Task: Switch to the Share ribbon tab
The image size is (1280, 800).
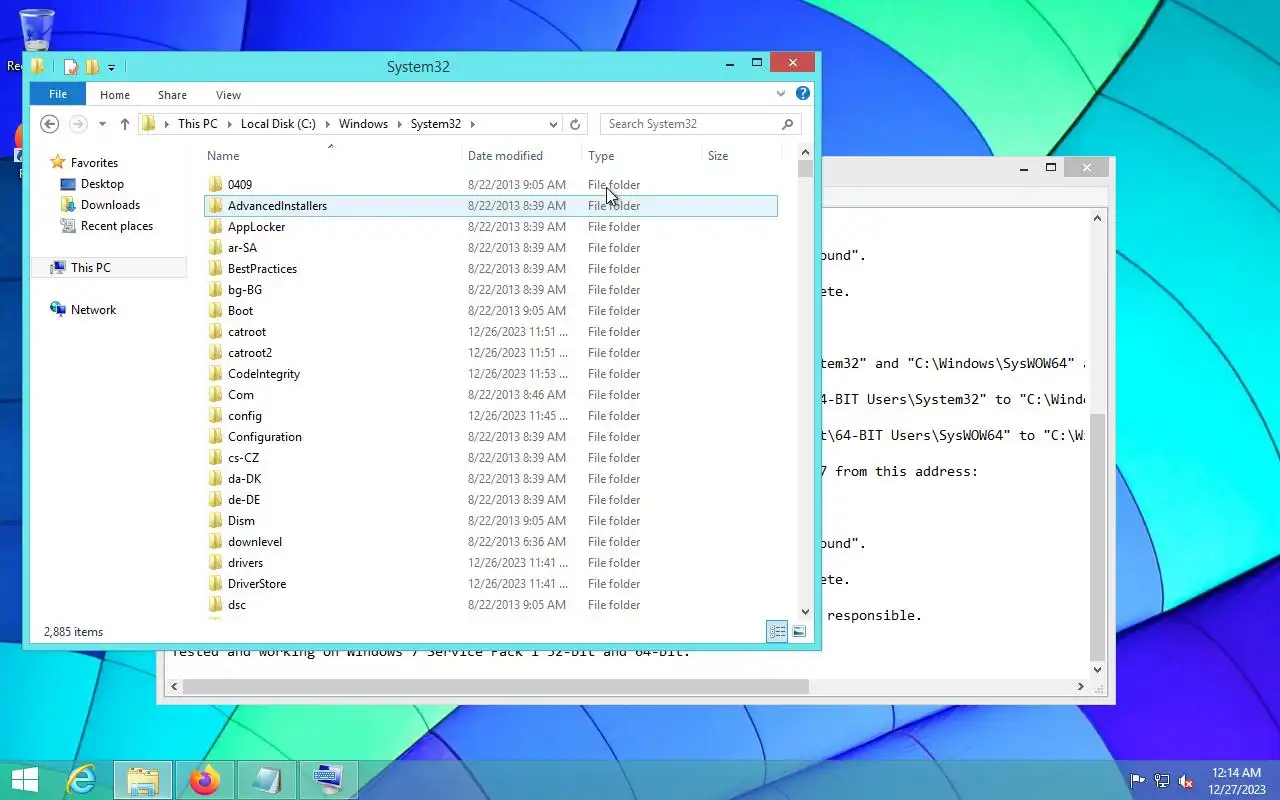Action: coord(172,95)
